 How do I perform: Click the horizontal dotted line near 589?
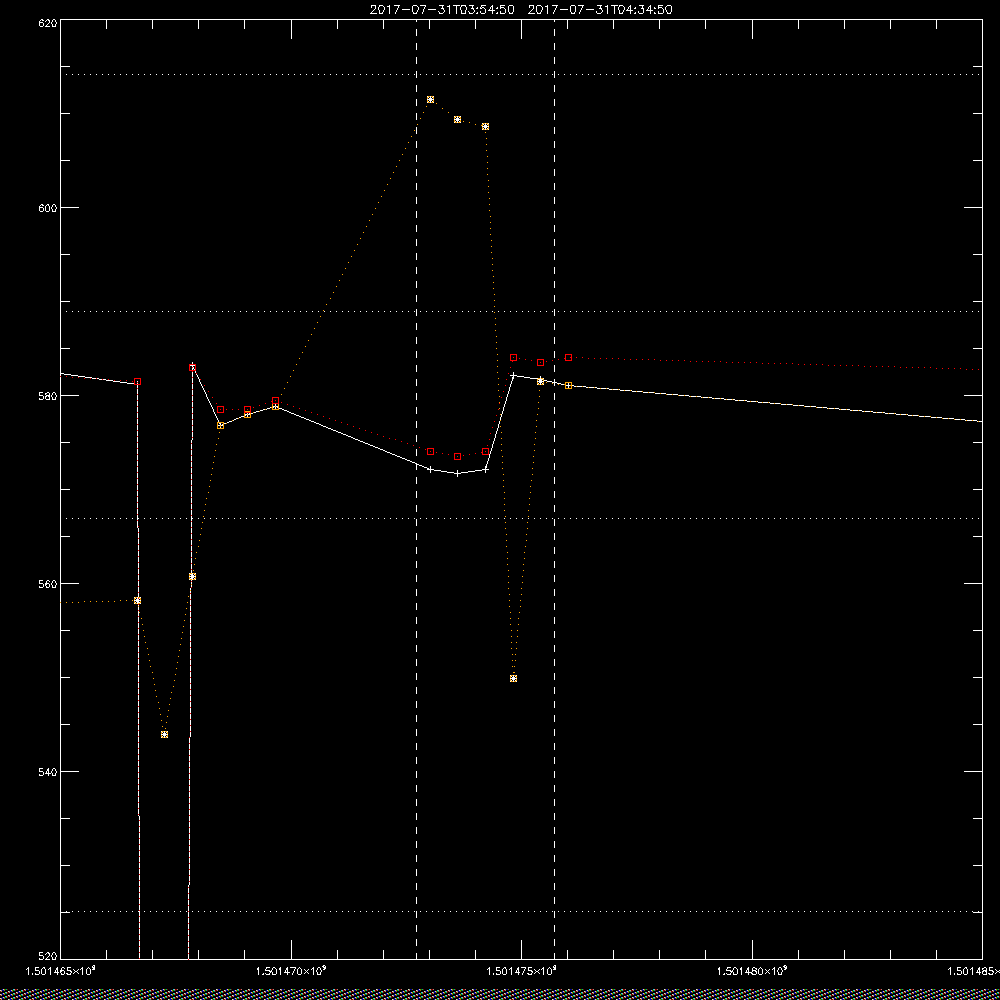[521, 311]
